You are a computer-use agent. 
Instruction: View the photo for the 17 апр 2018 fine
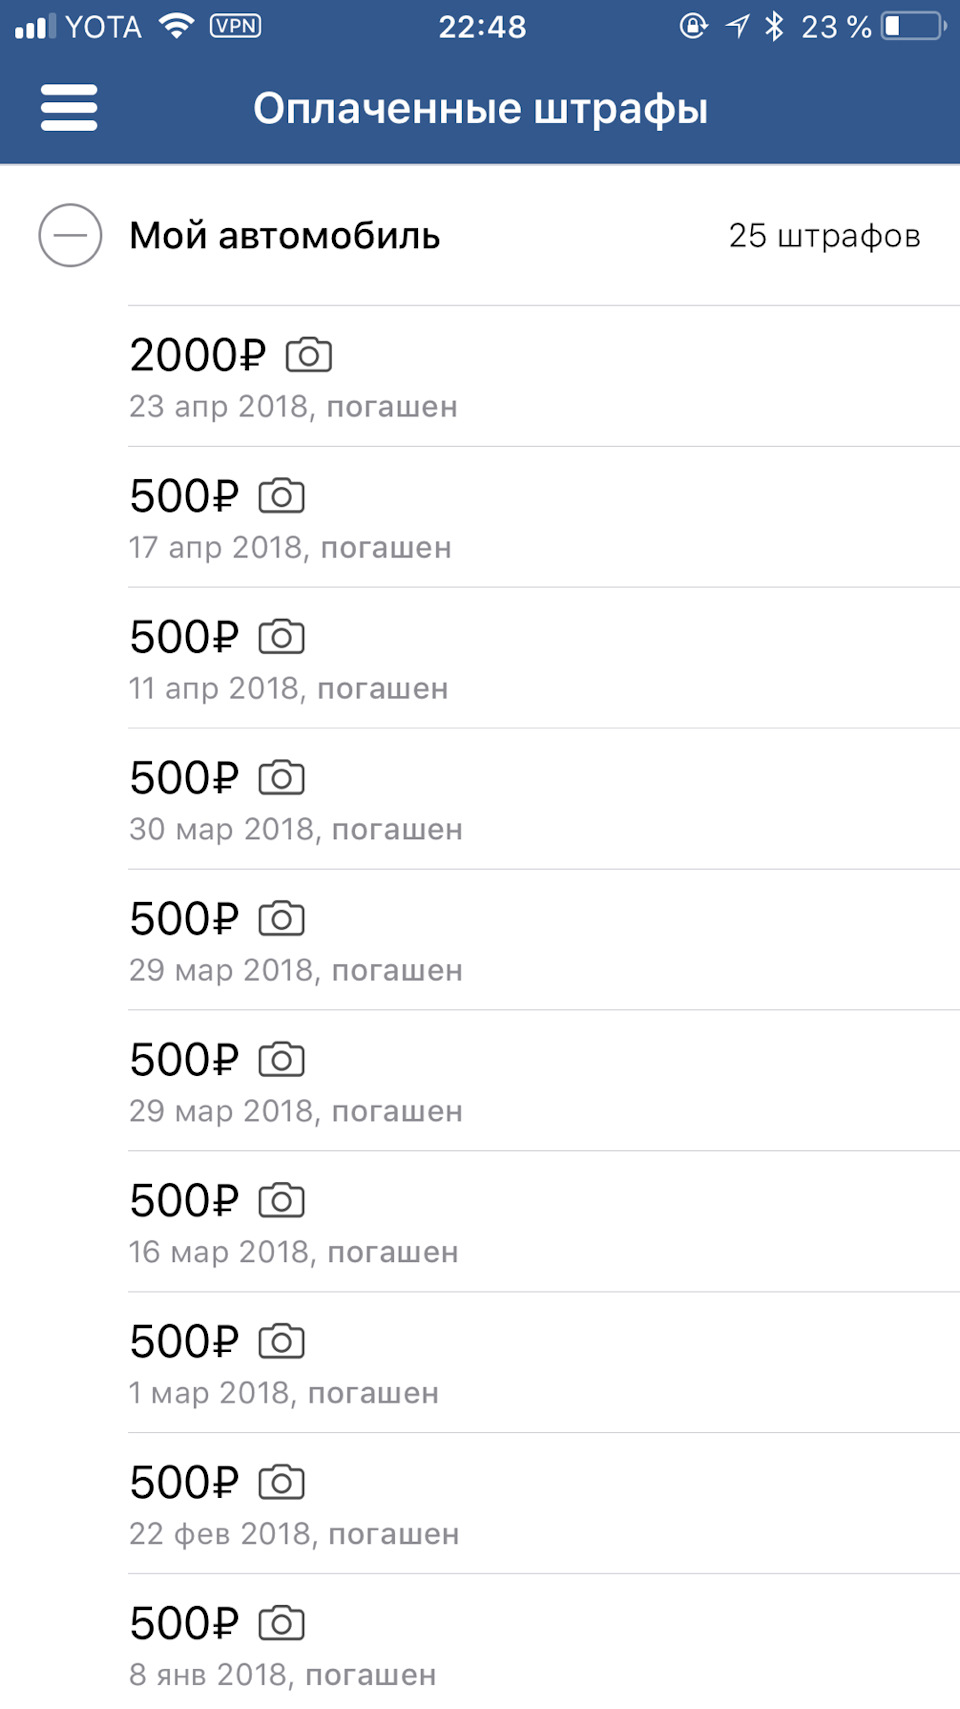click(x=282, y=496)
